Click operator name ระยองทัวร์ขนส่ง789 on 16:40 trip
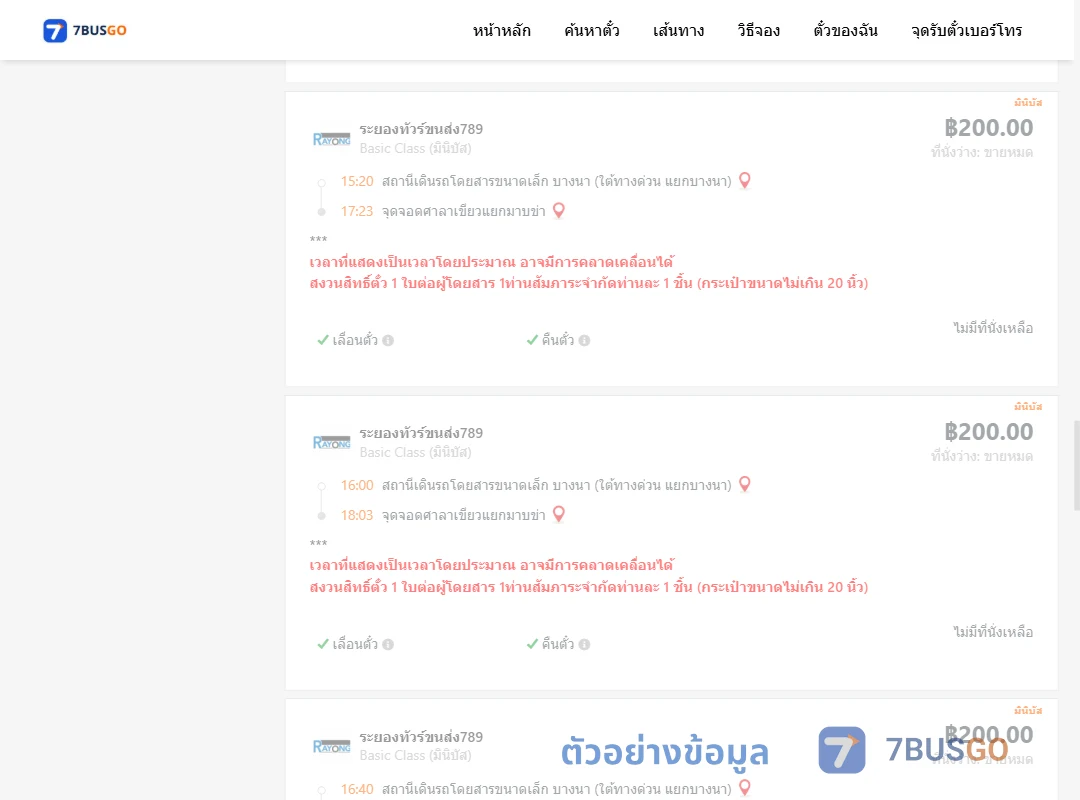 coord(421,737)
